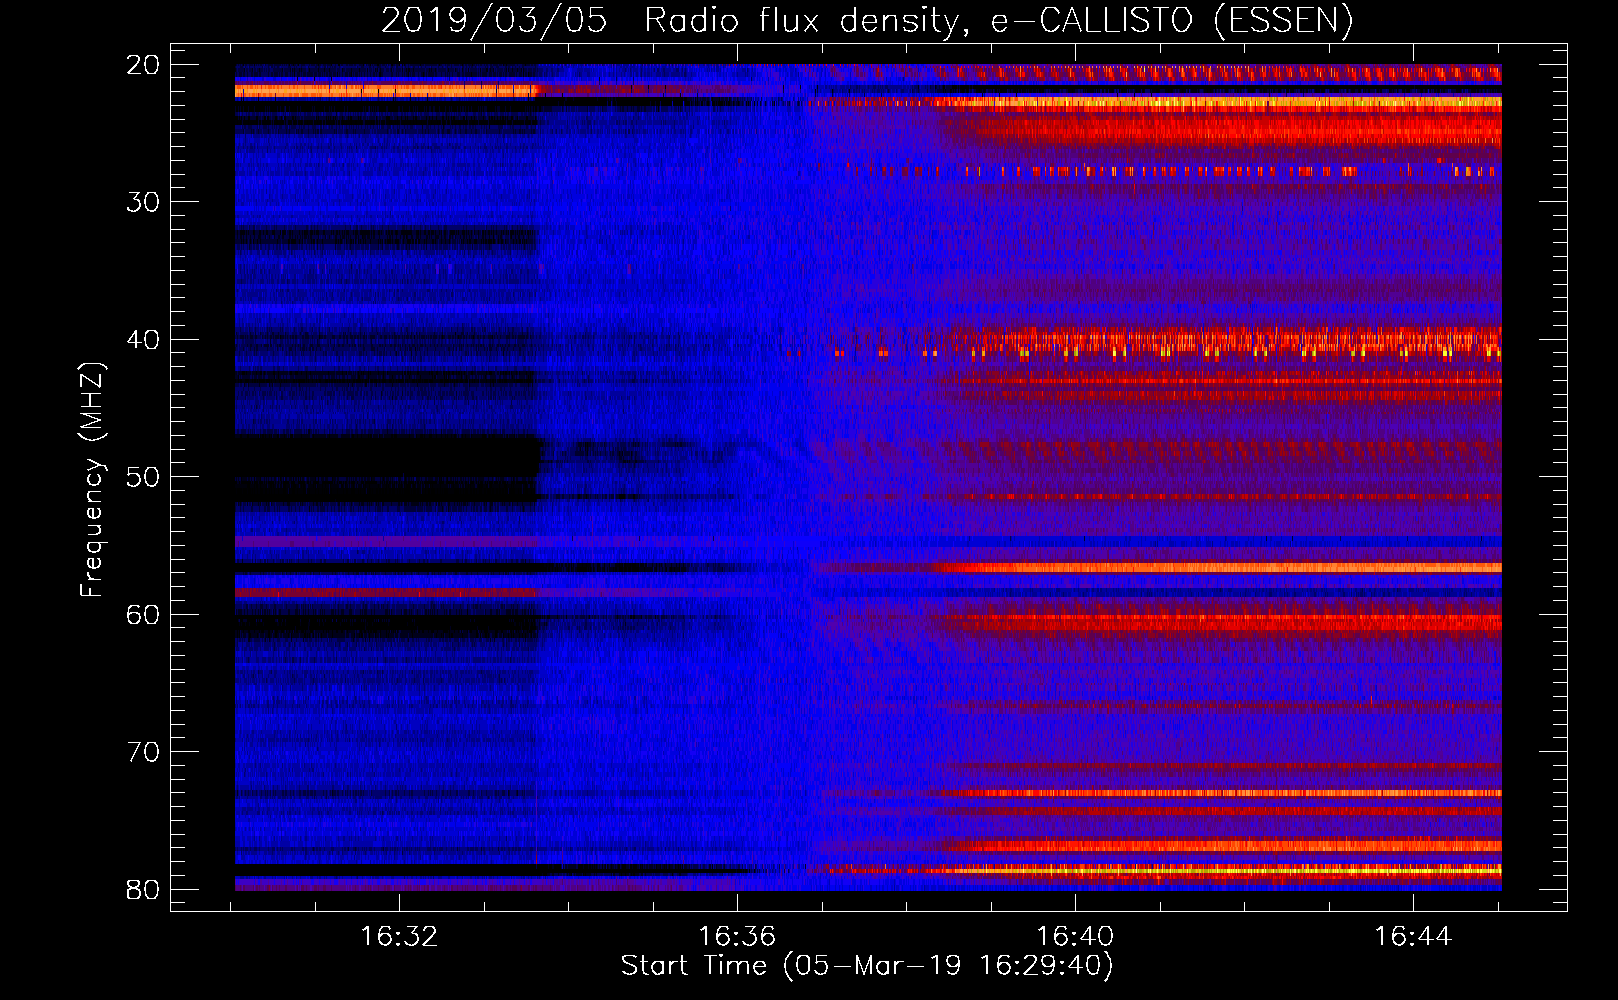Viewport: 1618px width, 1000px height.
Task: Click the 16:44 time tick label
Action: click(1413, 937)
